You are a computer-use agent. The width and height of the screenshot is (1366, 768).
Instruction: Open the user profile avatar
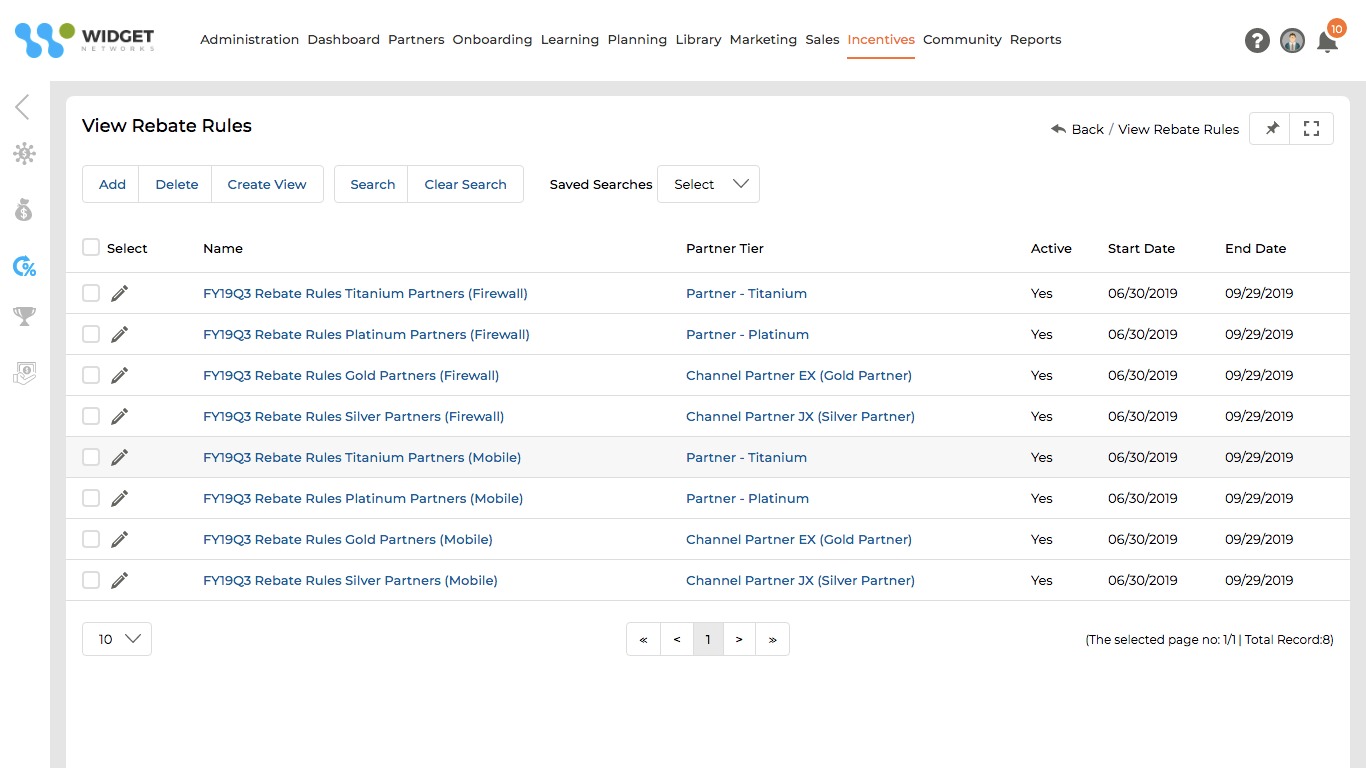point(1292,41)
